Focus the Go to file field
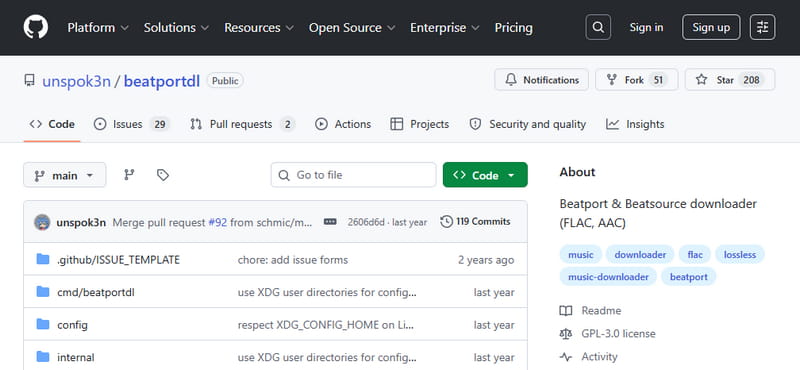 (353, 175)
